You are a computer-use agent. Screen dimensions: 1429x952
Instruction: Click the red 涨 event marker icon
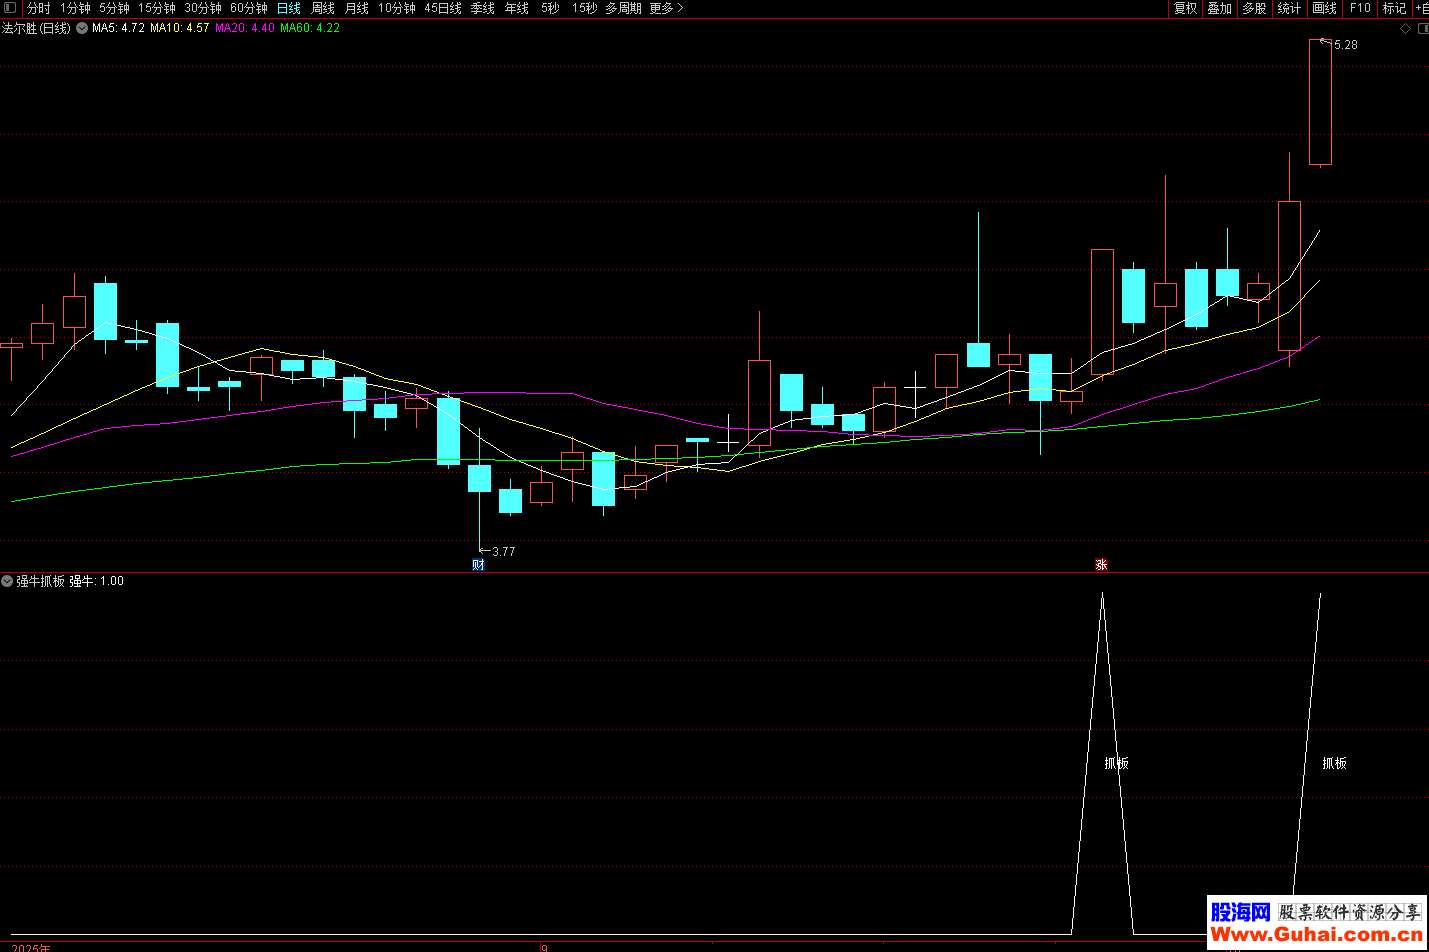[x=1101, y=565]
